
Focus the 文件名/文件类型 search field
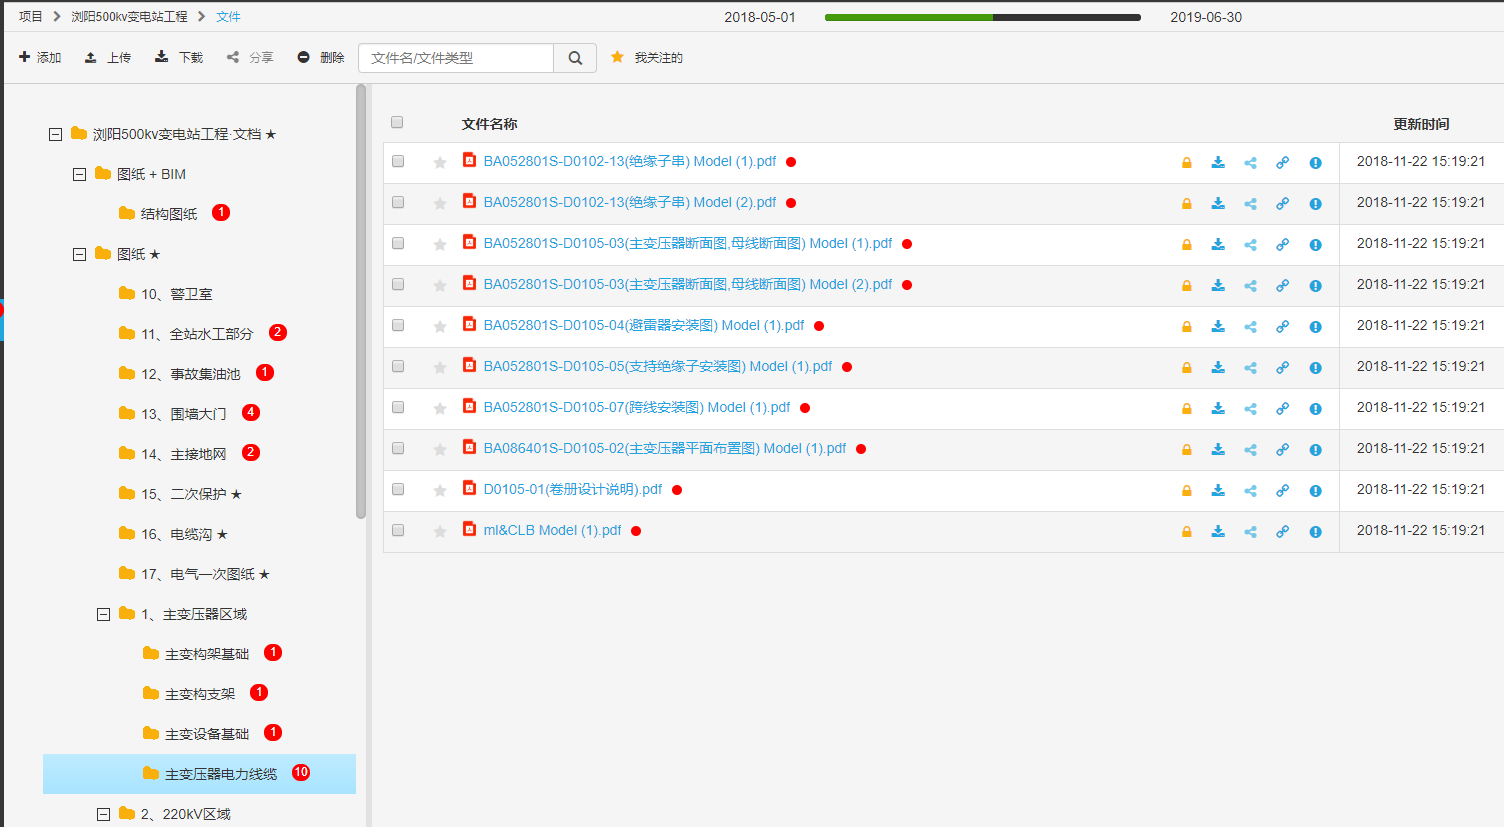coord(456,58)
